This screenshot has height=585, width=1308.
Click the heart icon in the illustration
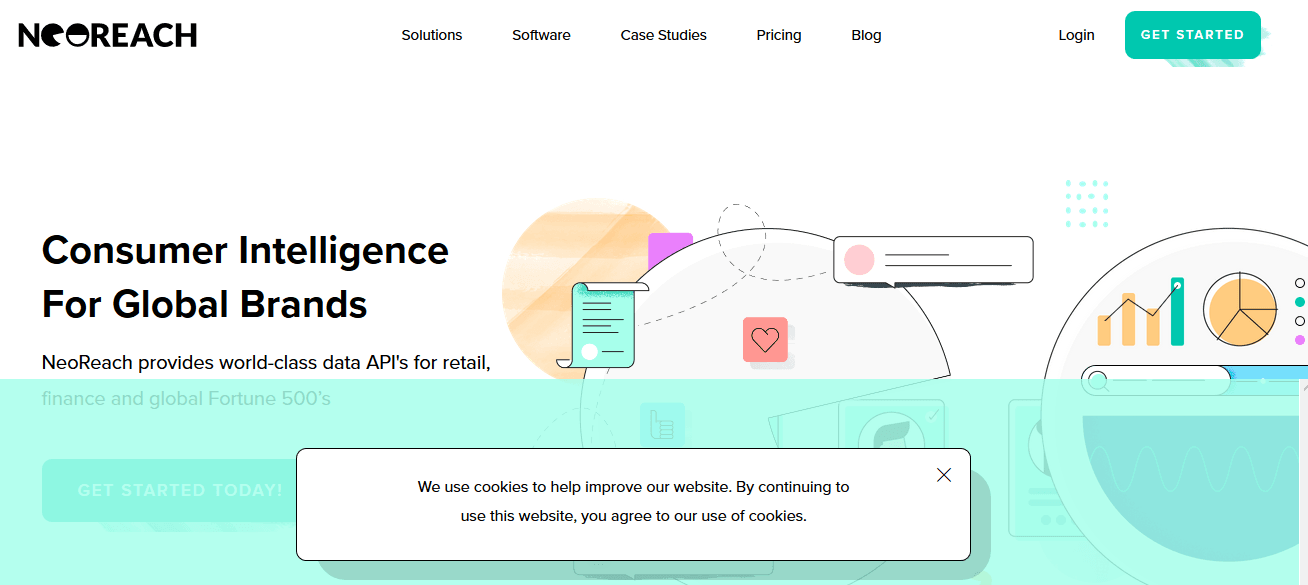pyautogui.click(x=765, y=340)
